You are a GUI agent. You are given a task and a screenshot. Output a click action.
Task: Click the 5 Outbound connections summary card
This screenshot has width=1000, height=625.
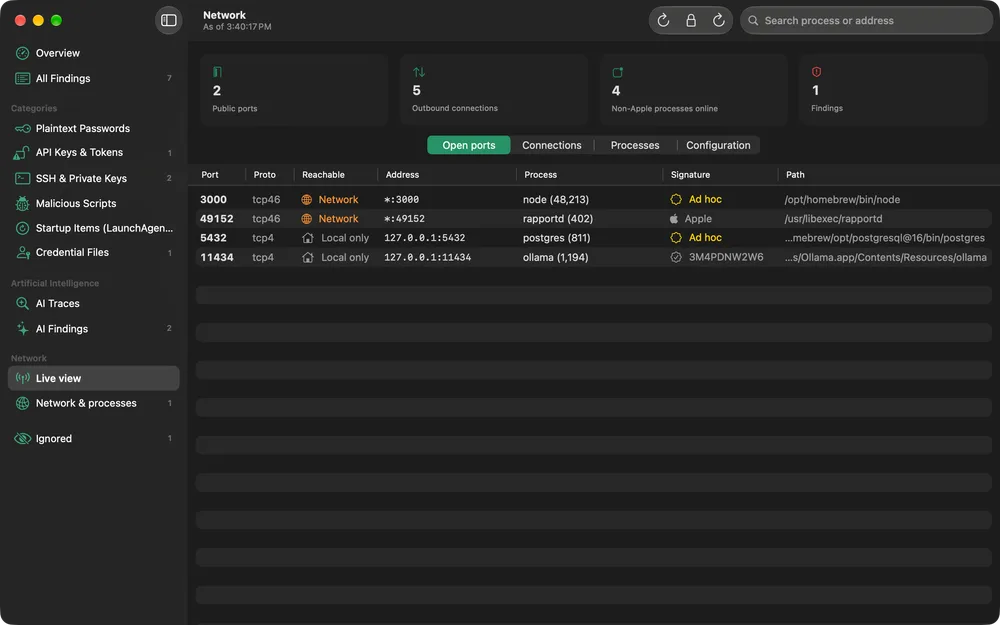click(x=494, y=90)
